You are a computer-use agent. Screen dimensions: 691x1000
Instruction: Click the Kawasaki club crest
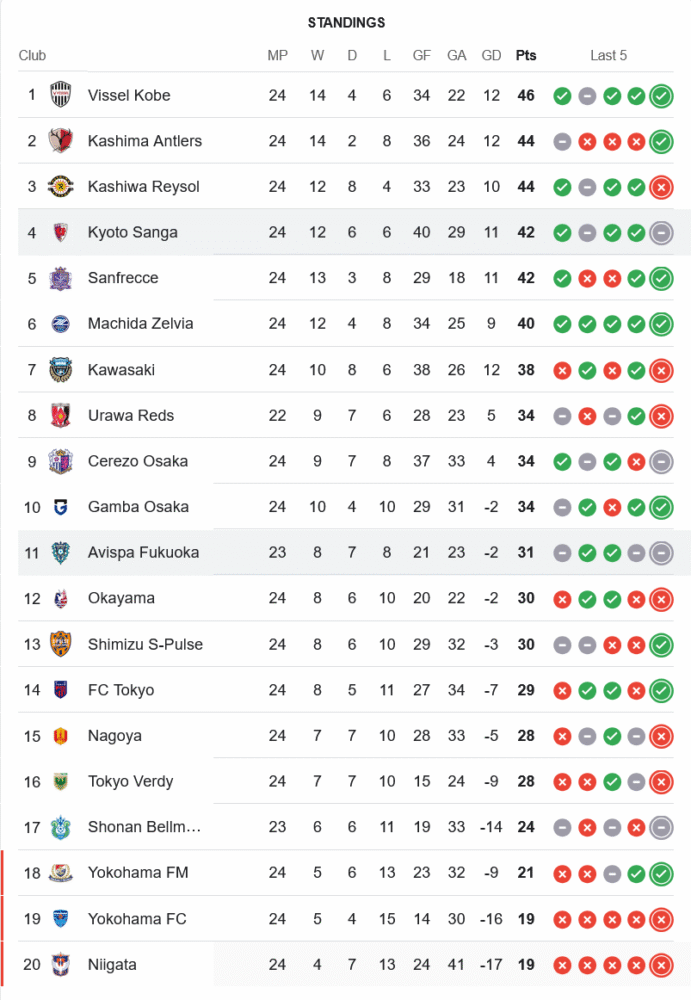(x=61, y=370)
